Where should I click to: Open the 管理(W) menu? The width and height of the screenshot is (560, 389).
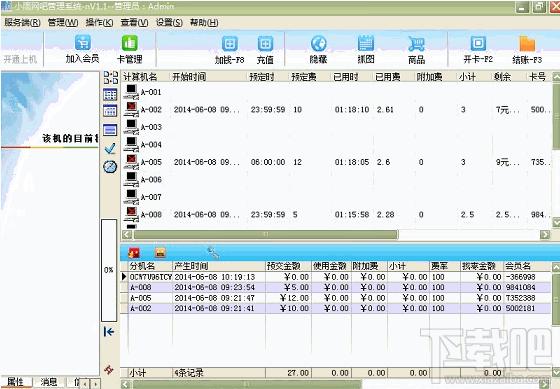(x=63, y=23)
